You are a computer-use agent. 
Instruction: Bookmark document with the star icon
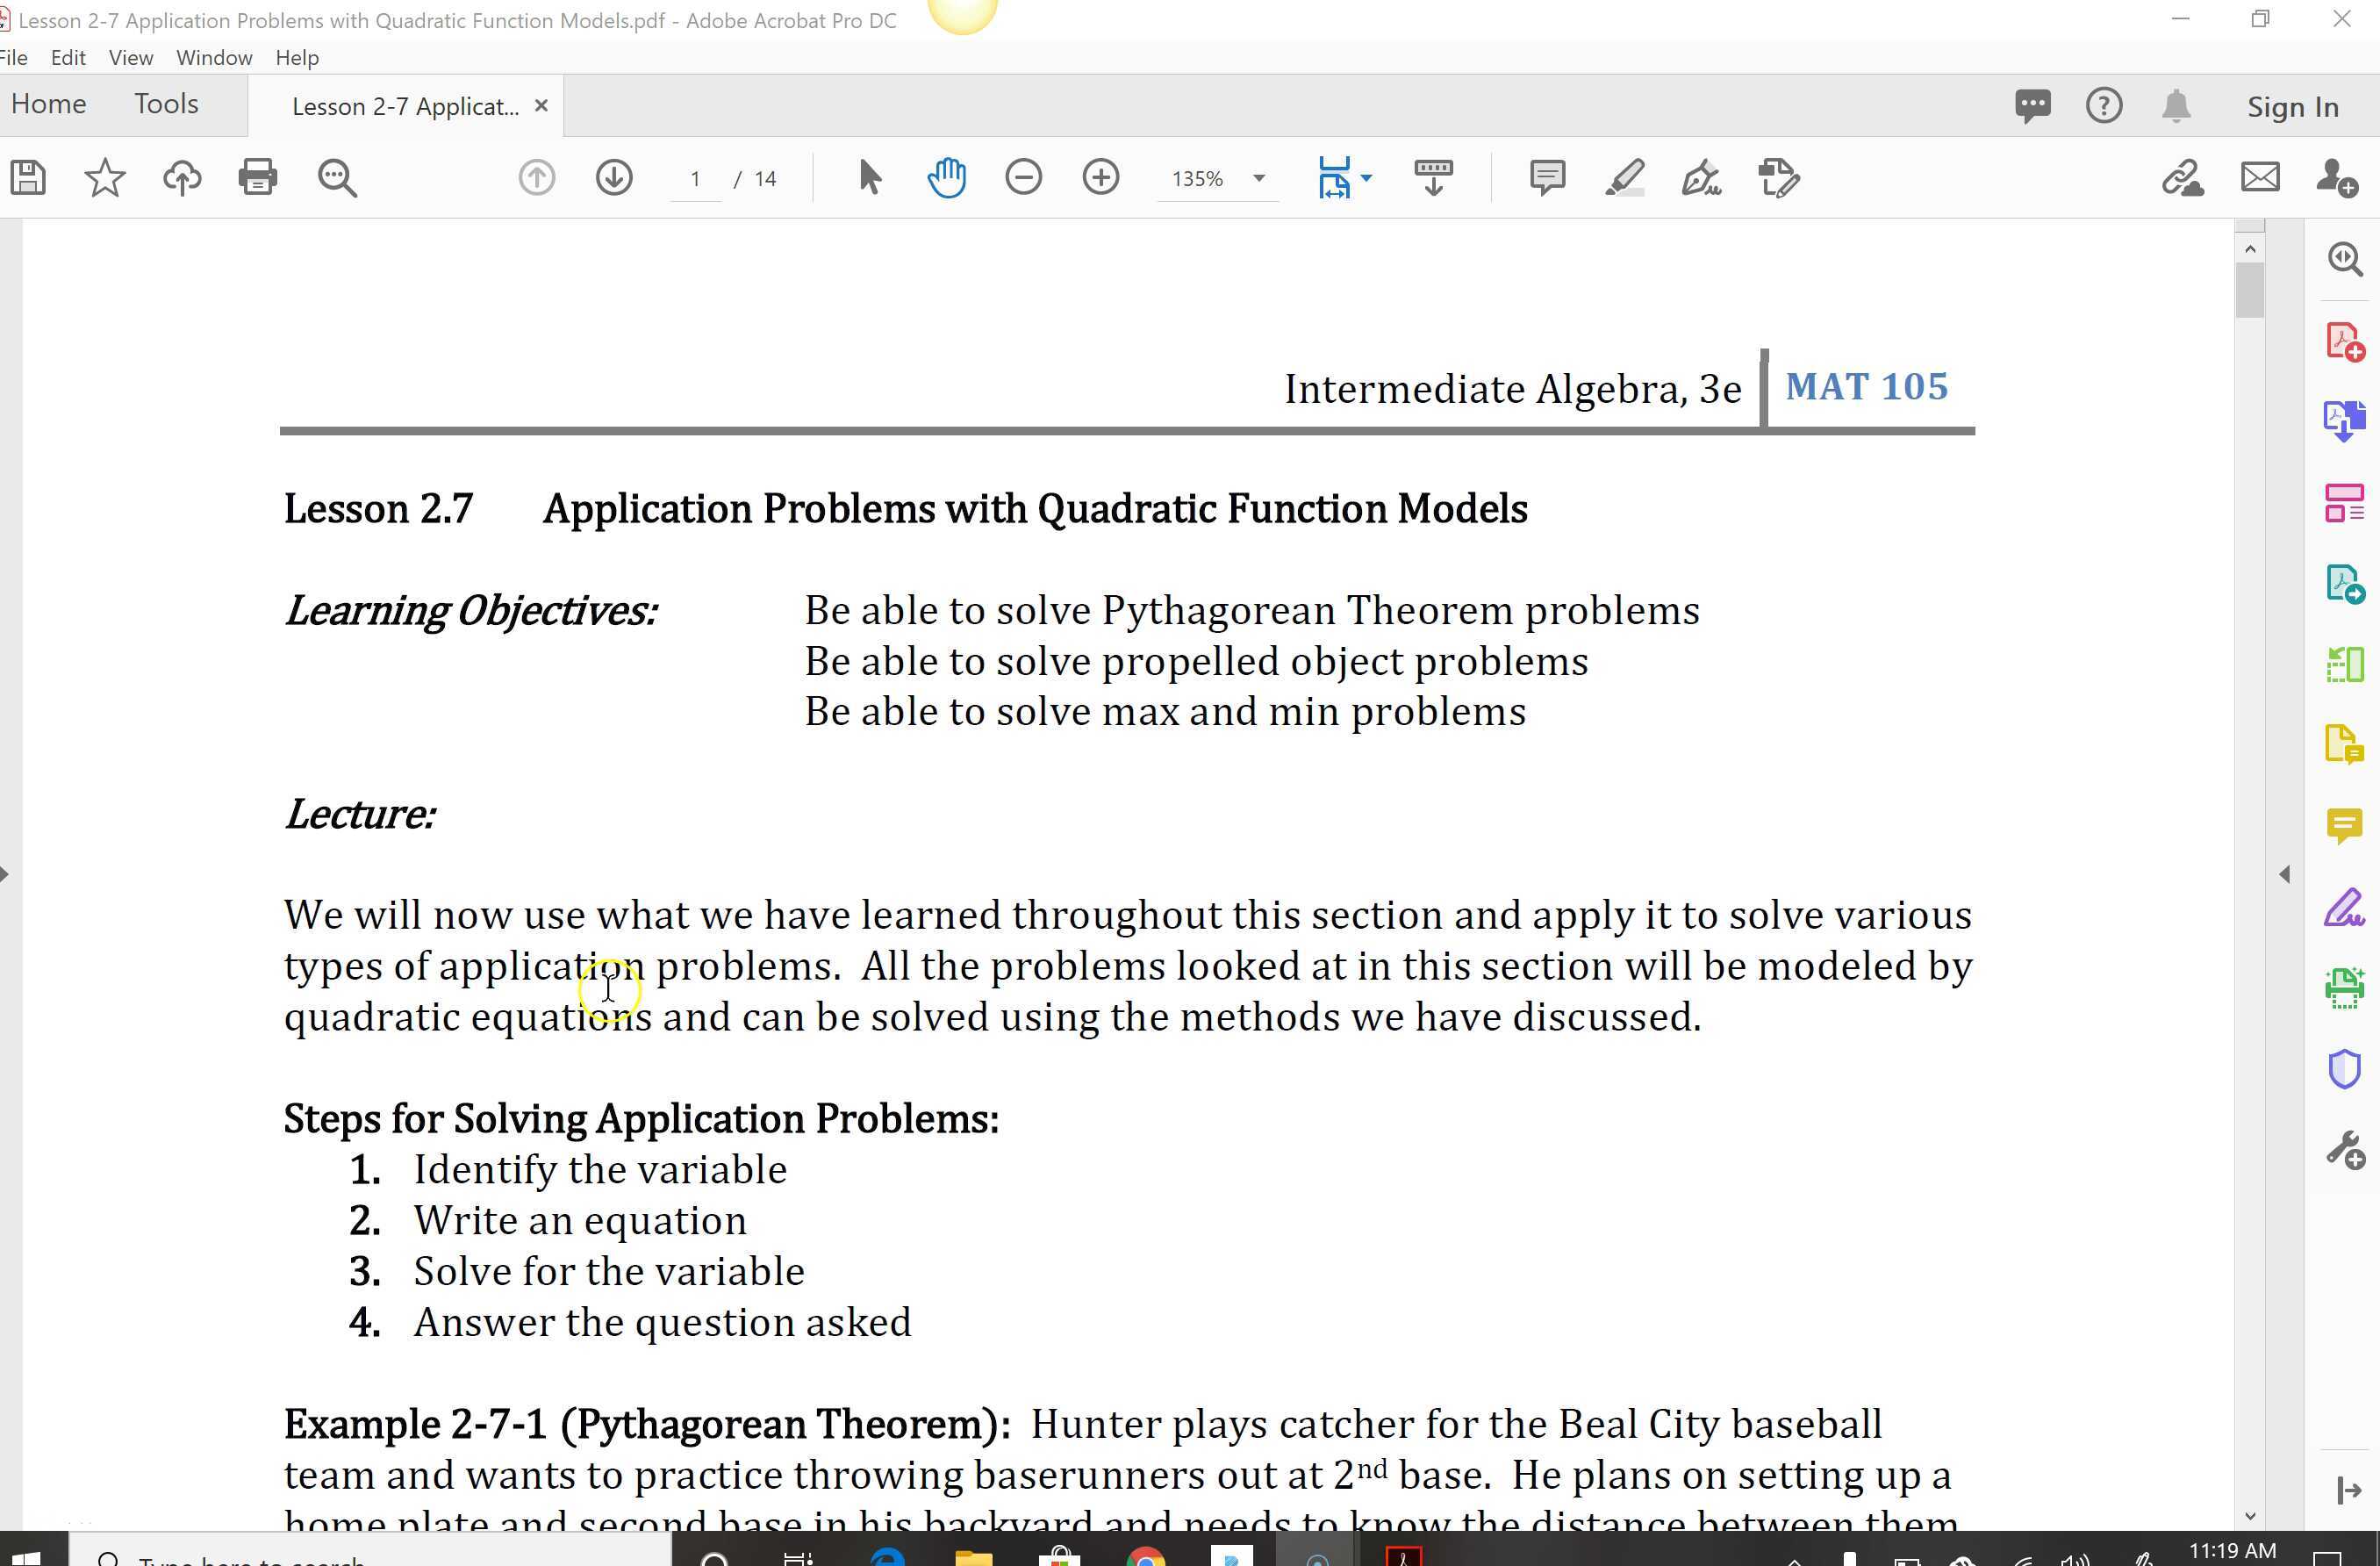(x=105, y=178)
